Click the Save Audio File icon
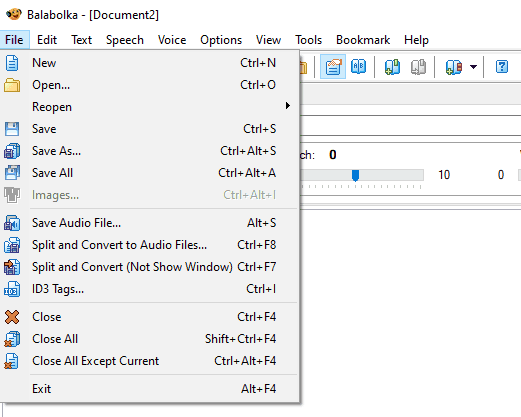The width and height of the screenshot is (521, 417). tap(12, 223)
